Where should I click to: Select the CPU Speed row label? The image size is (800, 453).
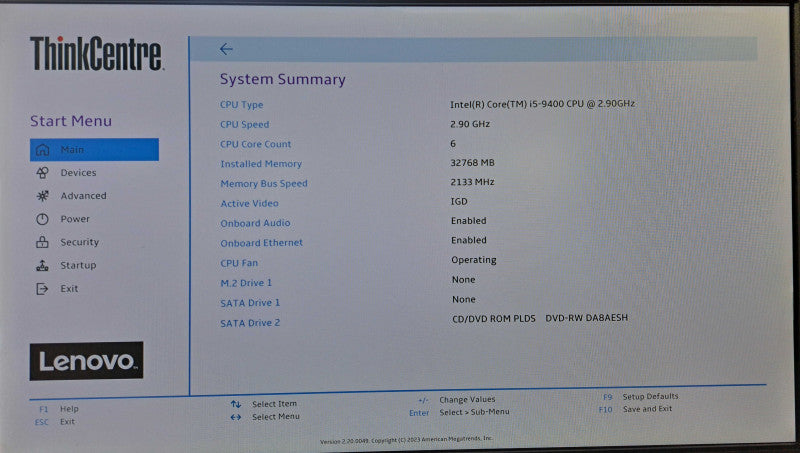(244, 124)
